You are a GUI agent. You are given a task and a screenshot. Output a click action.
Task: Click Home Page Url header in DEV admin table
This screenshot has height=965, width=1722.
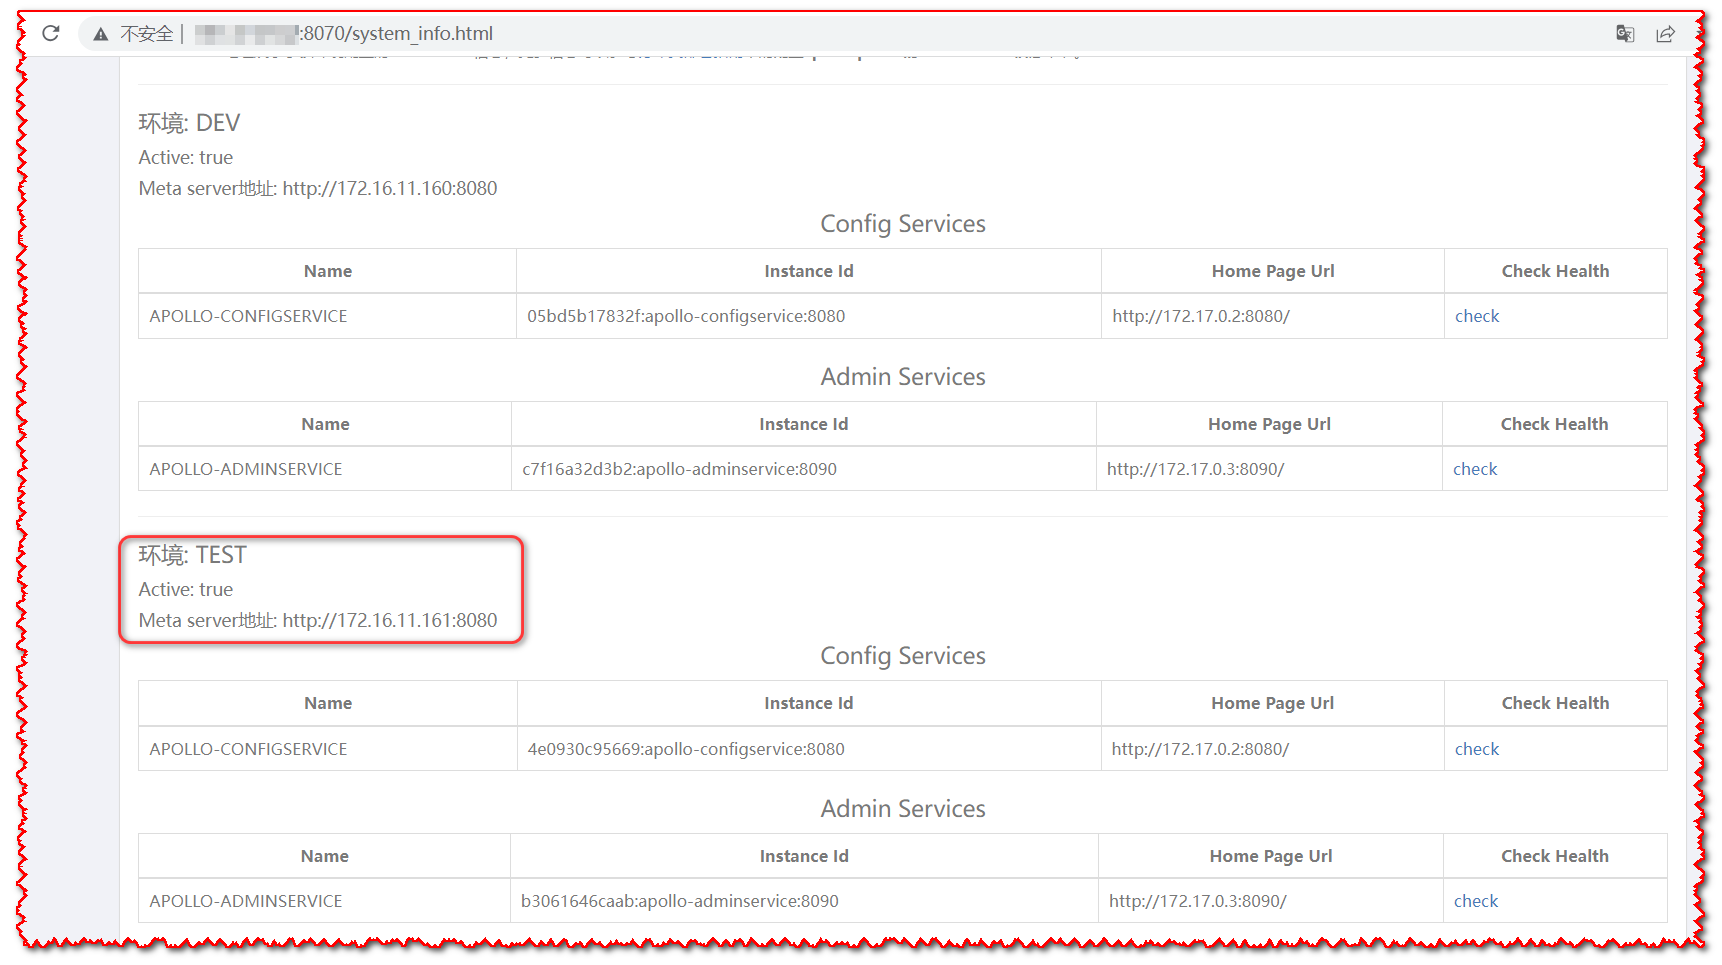1269,424
